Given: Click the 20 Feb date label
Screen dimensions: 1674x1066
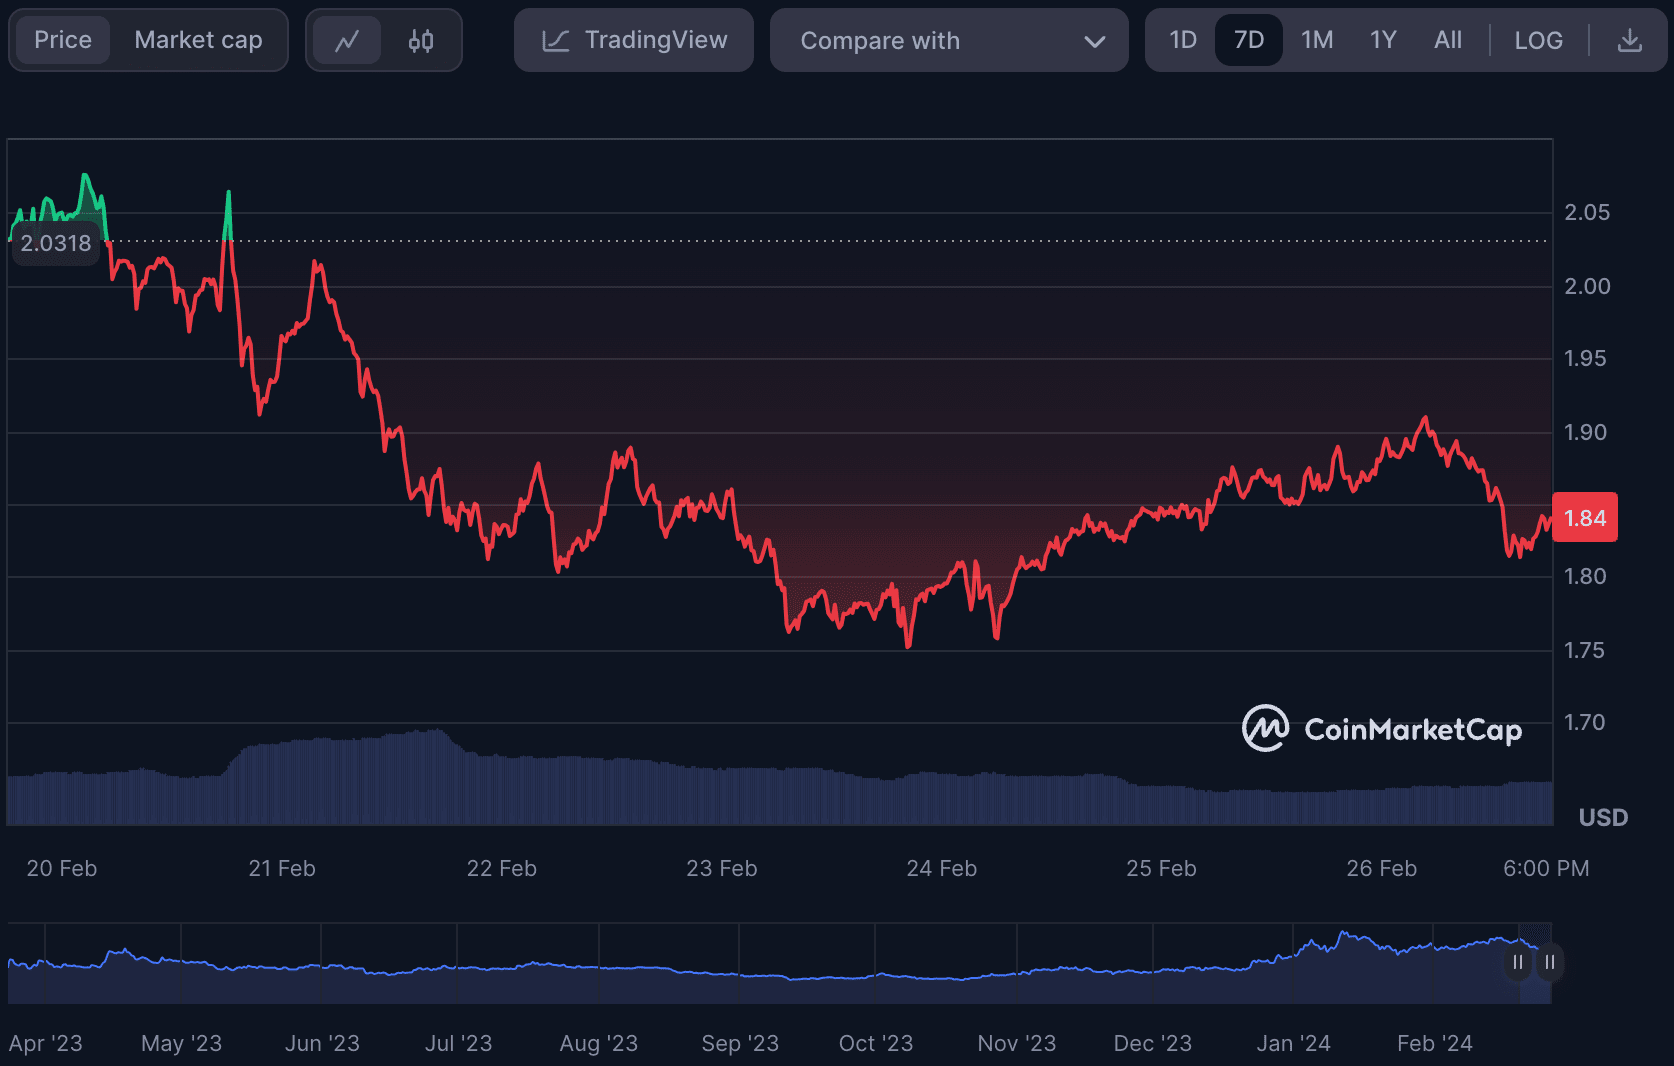Looking at the screenshot, I should 62,868.
